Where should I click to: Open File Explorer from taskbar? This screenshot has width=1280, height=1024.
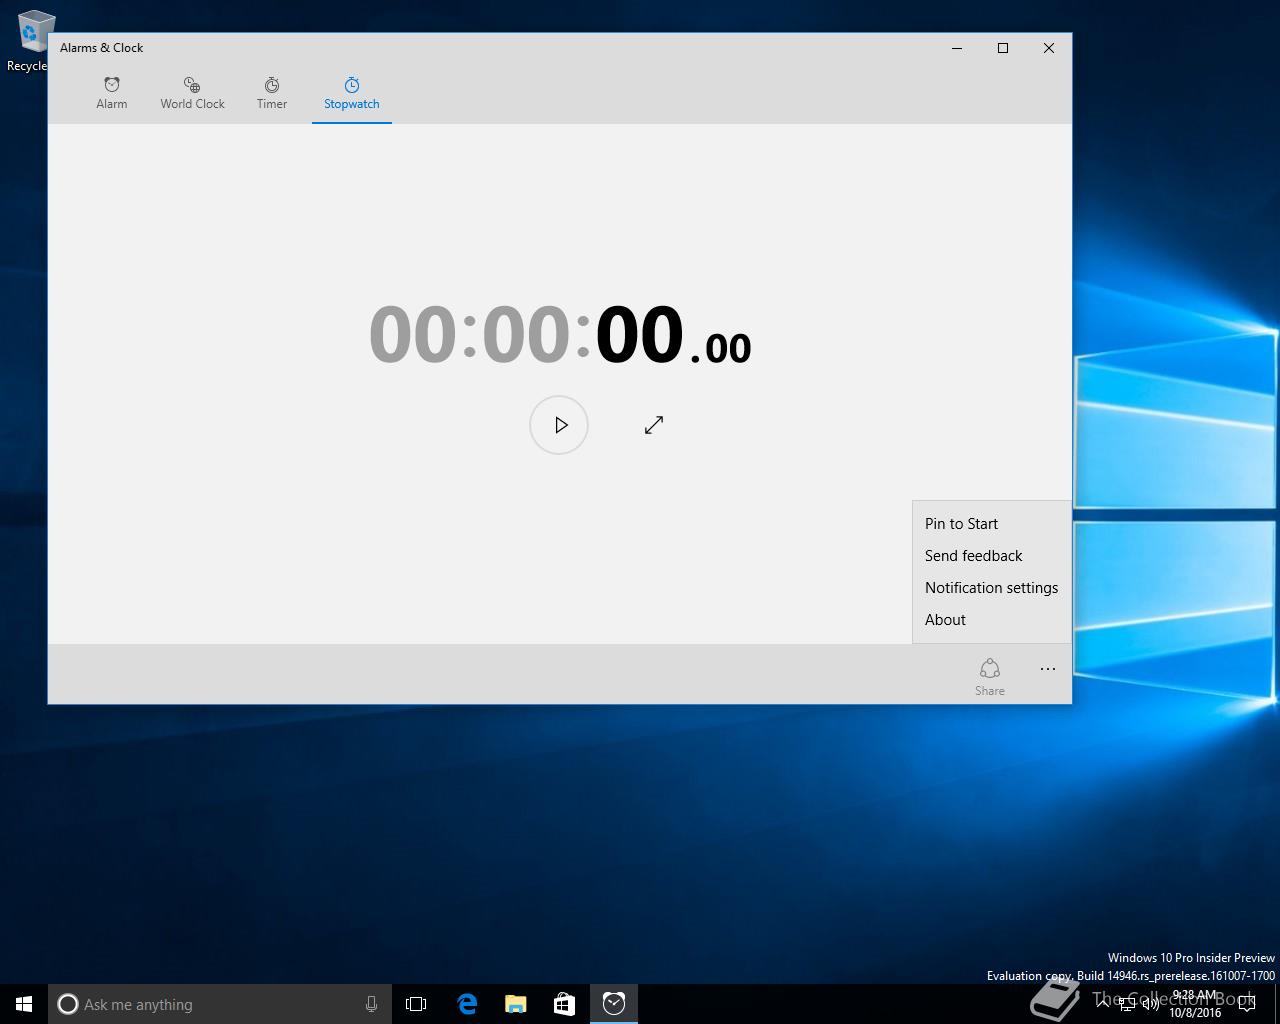click(516, 1004)
